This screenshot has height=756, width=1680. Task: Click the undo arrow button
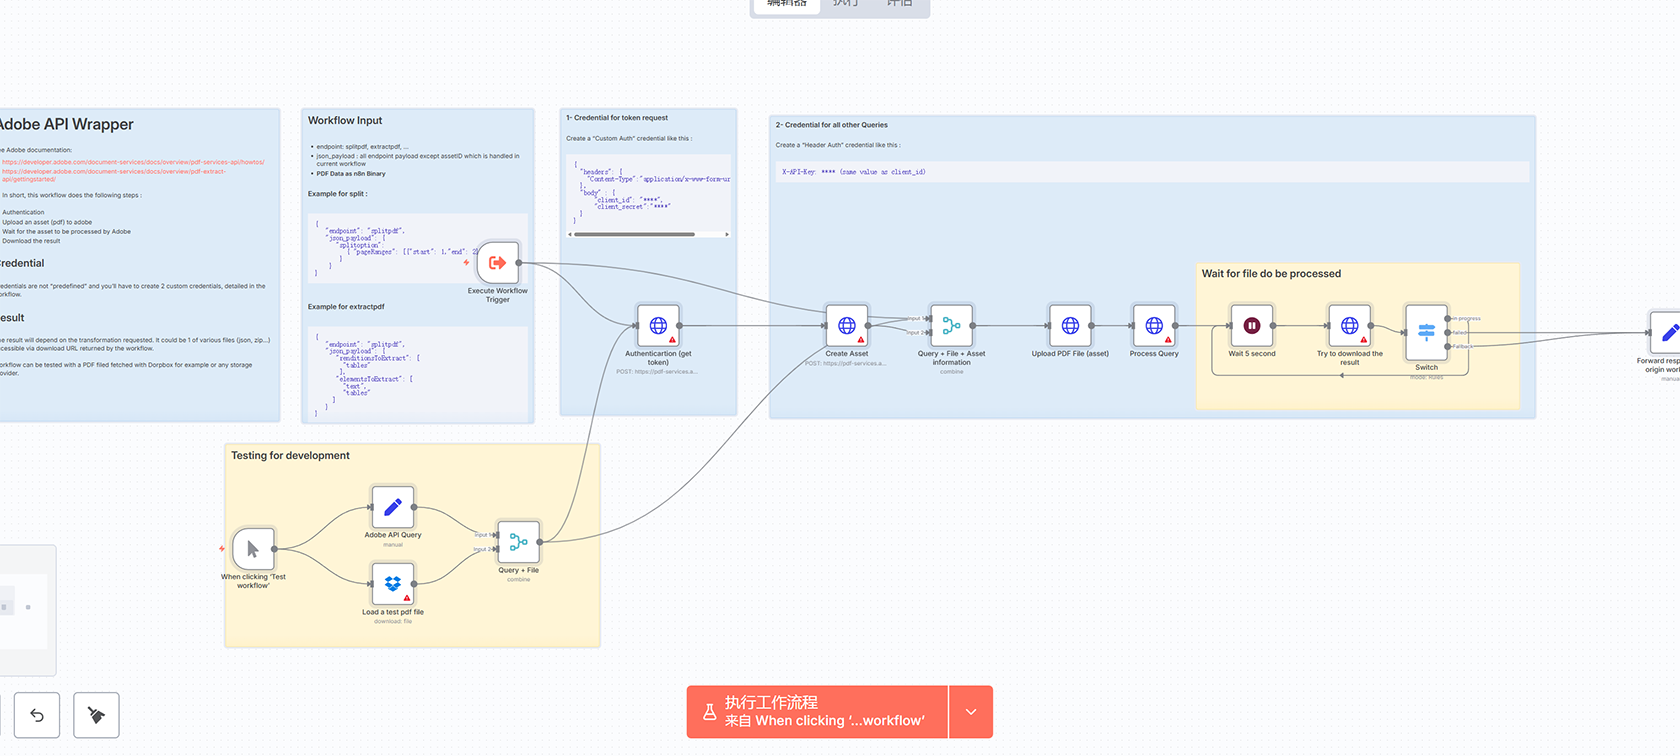click(x=37, y=715)
